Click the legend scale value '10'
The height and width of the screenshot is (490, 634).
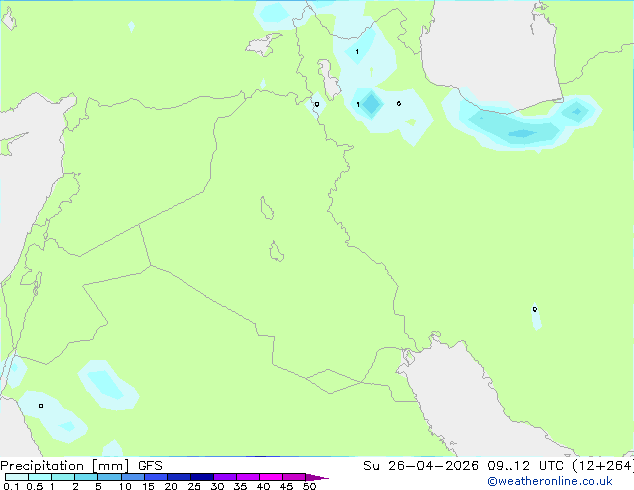(125, 486)
